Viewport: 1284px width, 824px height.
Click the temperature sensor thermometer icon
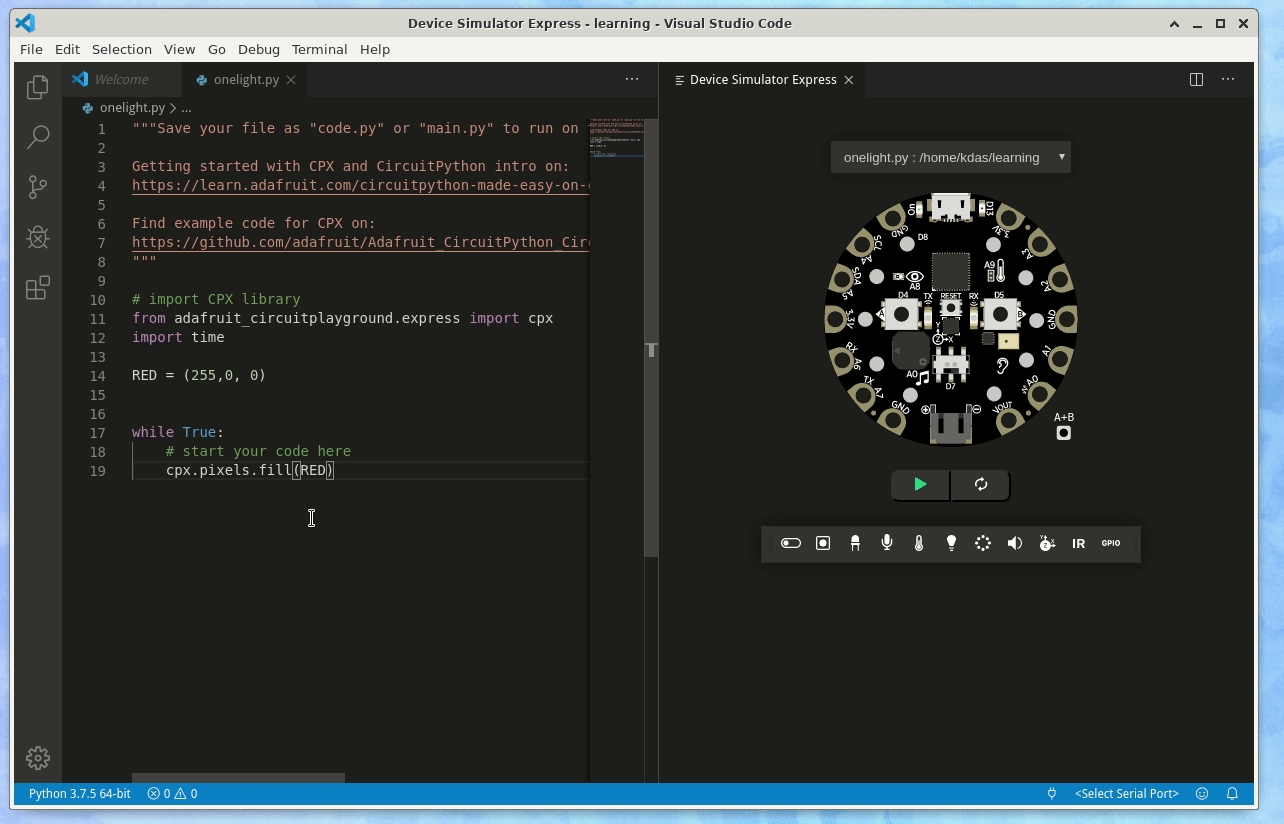919,543
